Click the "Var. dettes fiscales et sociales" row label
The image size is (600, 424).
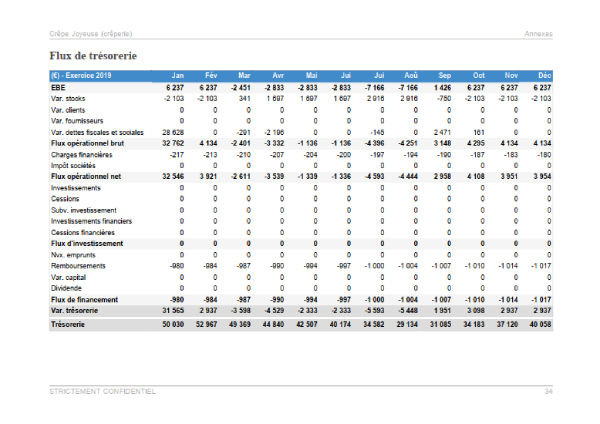tap(97, 132)
